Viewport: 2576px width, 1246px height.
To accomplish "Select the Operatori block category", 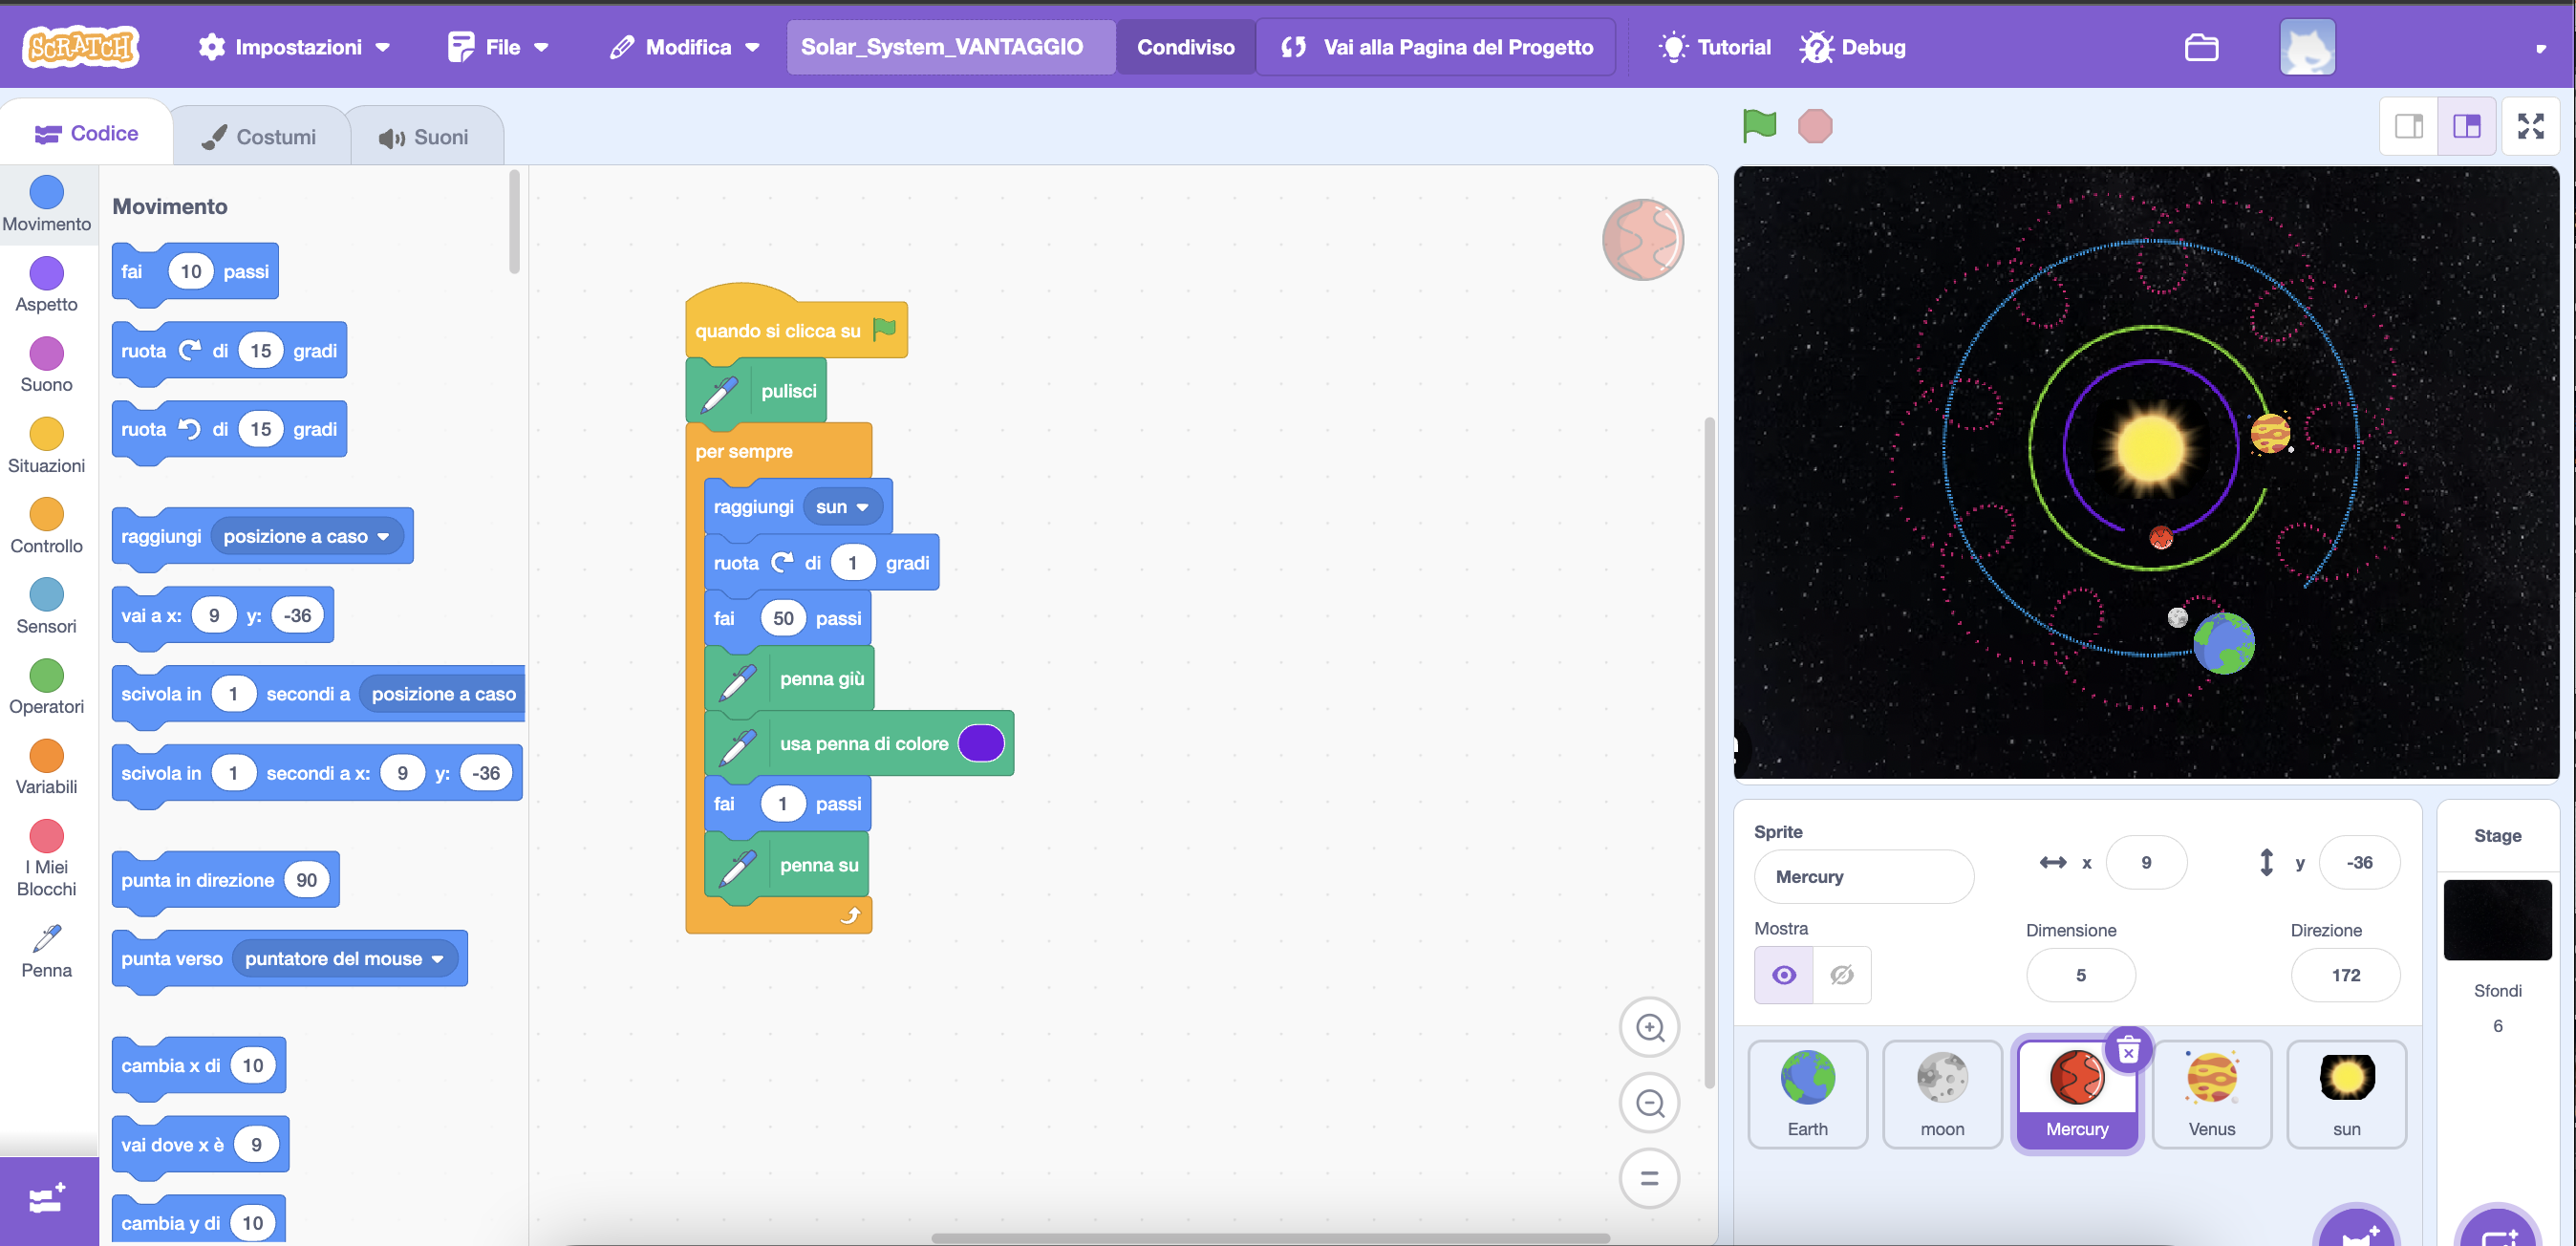I will pyautogui.click(x=47, y=686).
